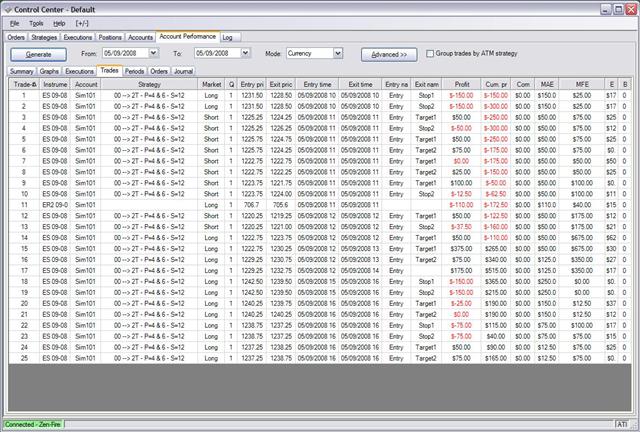Sort by the Entry name column header
The width and height of the screenshot is (640, 432).
(x=396, y=84)
